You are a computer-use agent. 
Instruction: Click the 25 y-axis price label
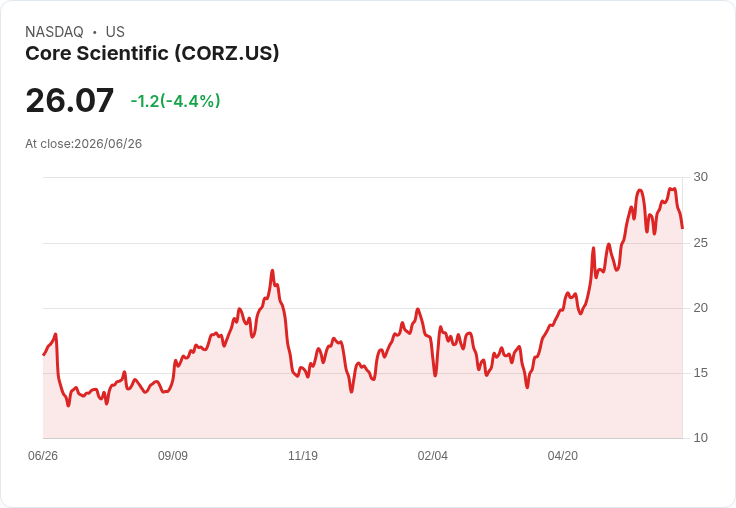[700, 243]
